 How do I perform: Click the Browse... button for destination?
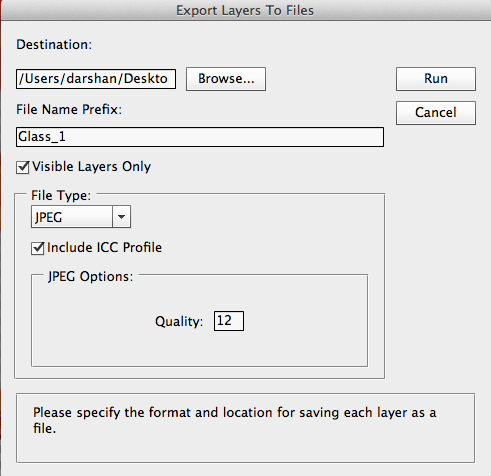[226, 79]
